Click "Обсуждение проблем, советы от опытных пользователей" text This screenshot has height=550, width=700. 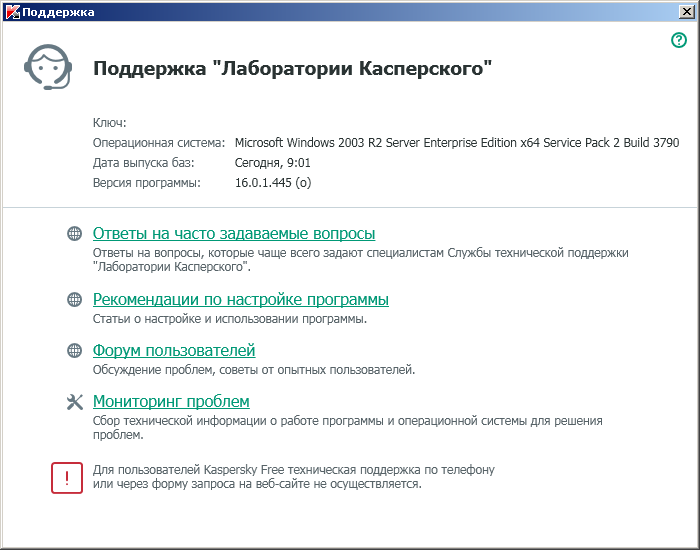[x=254, y=370]
